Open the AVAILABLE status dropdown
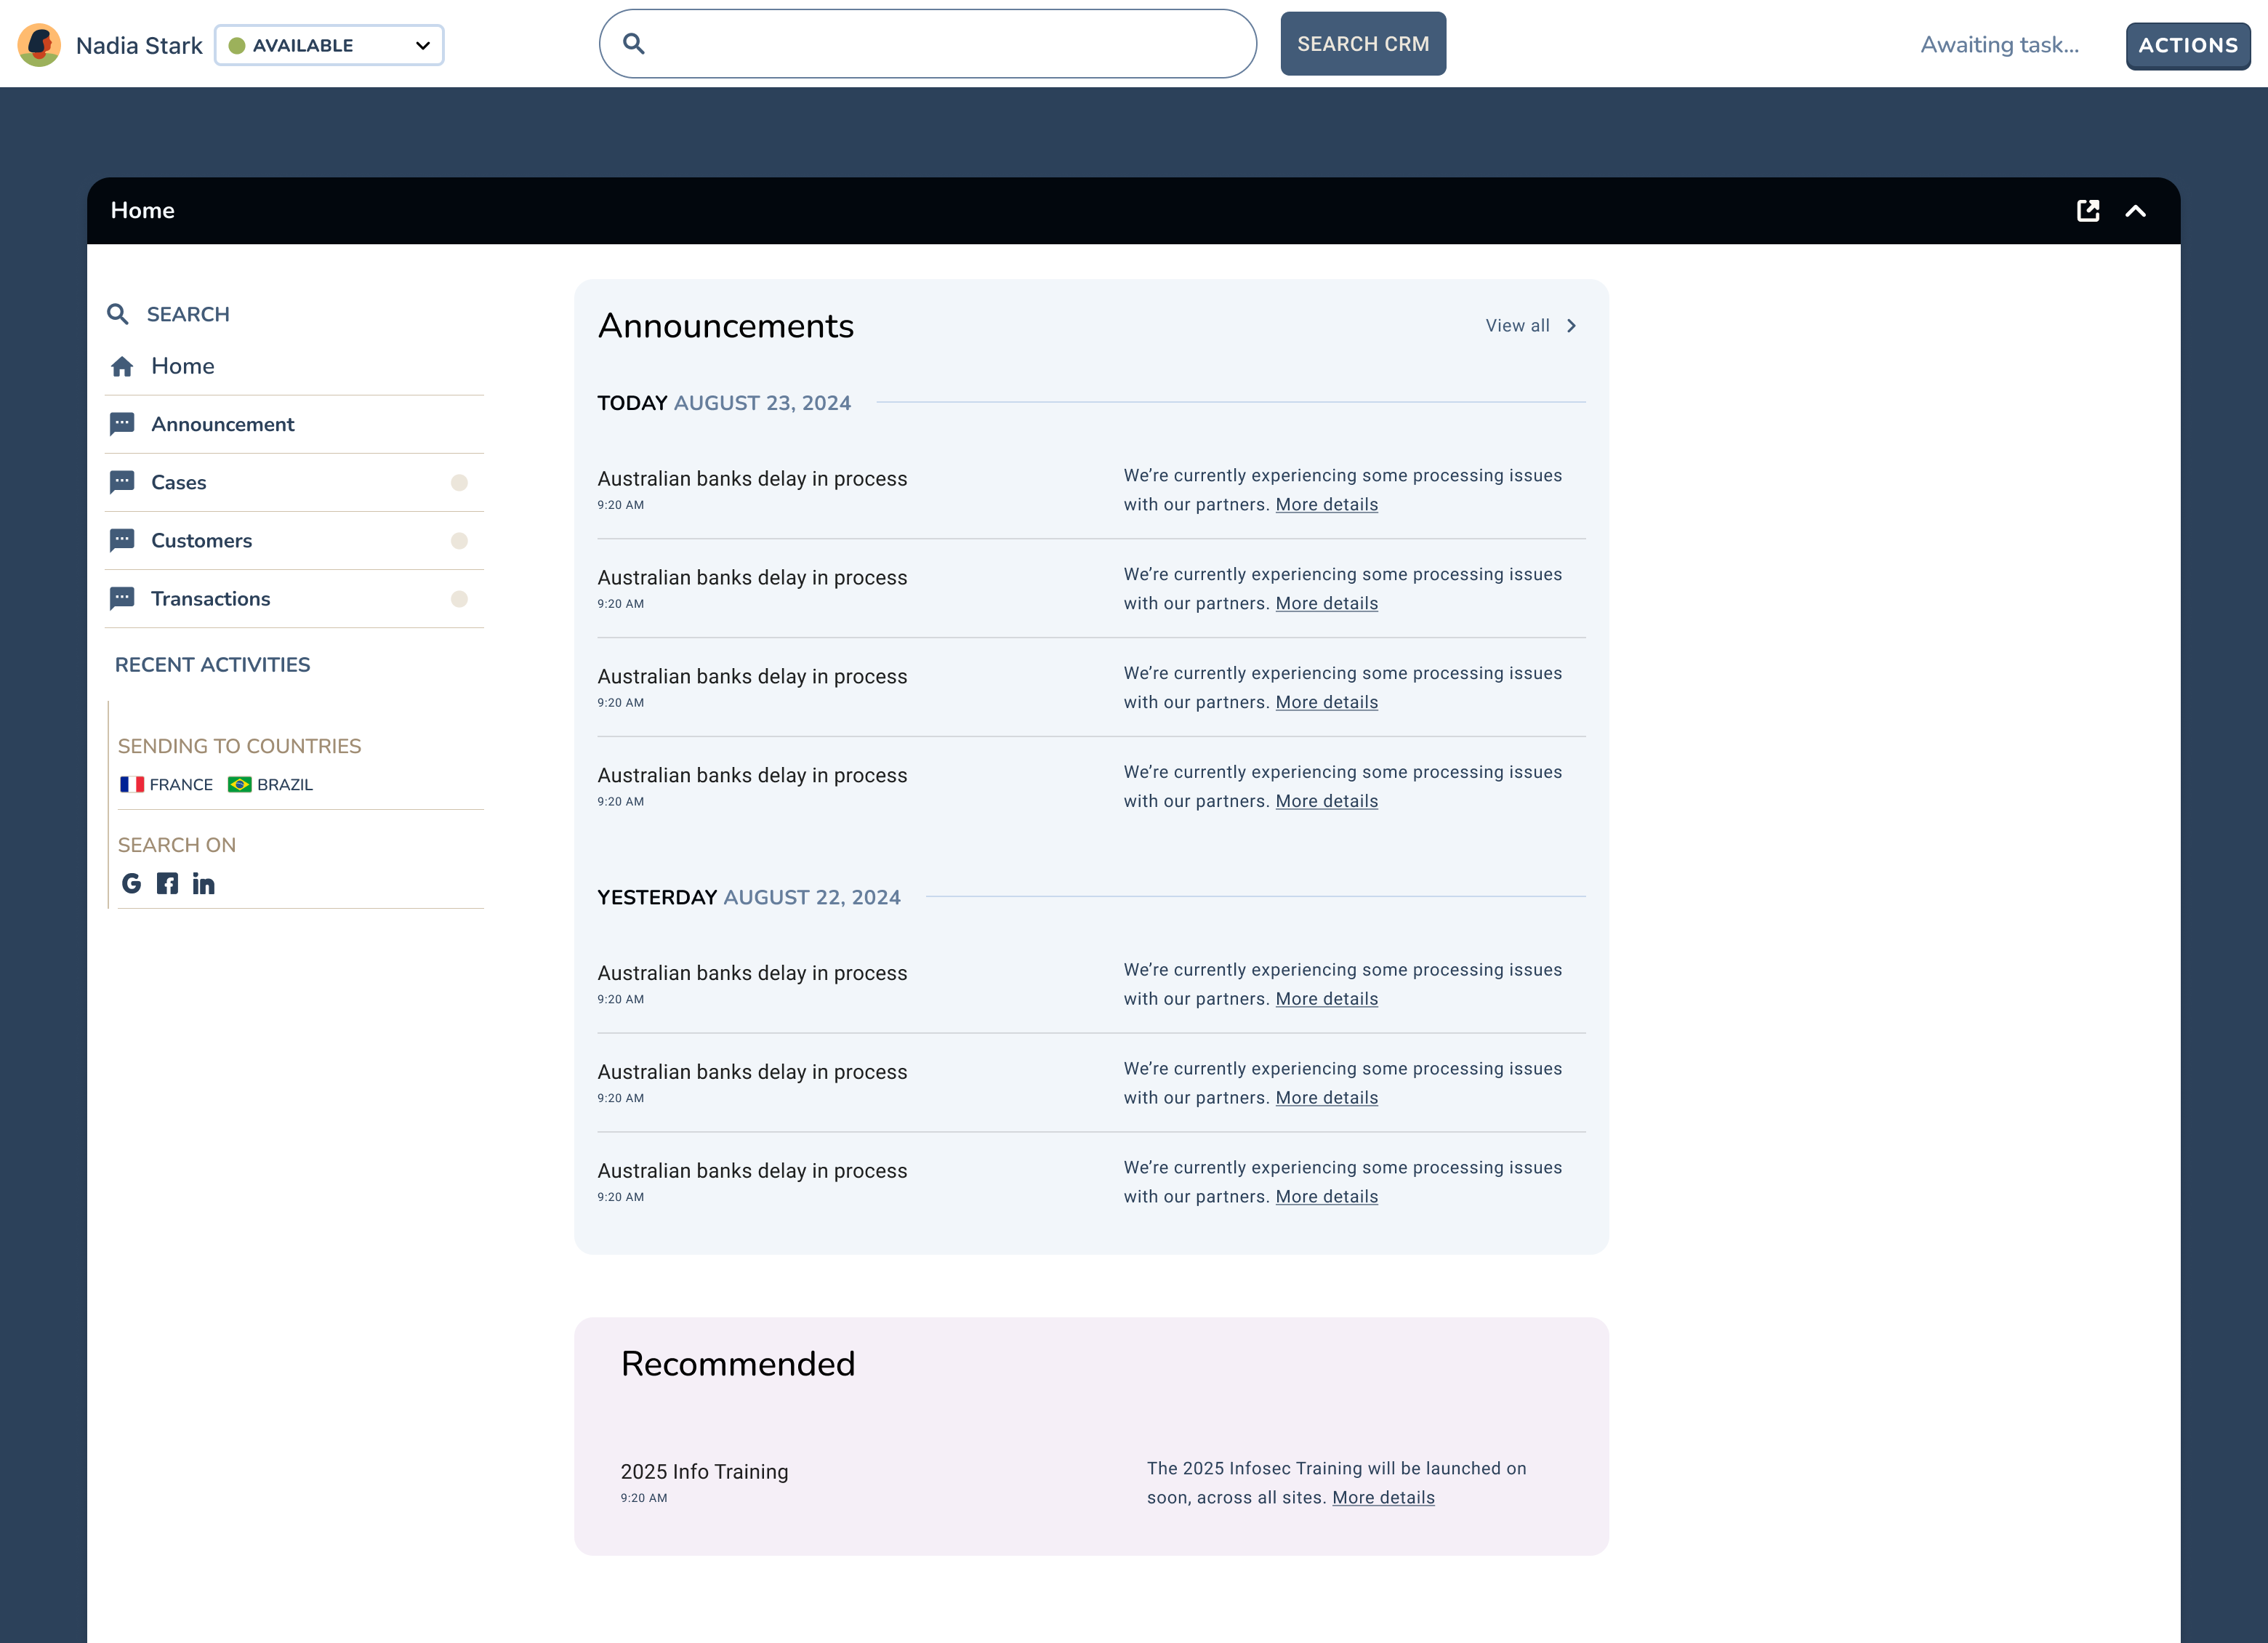This screenshot has height=1643, width=2268. click(329, 45)
